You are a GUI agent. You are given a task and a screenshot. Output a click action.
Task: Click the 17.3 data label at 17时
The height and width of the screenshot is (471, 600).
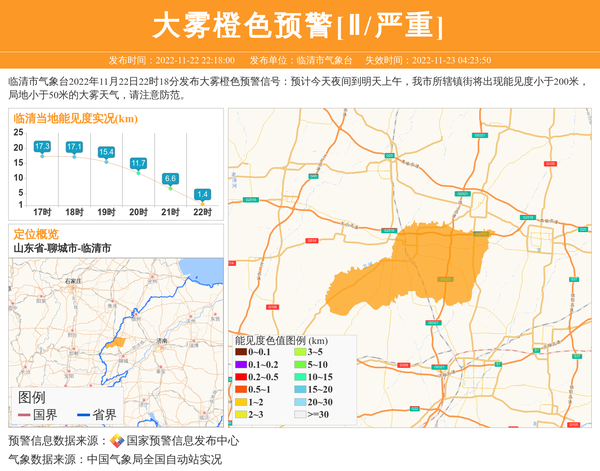(x=42, y=146)
